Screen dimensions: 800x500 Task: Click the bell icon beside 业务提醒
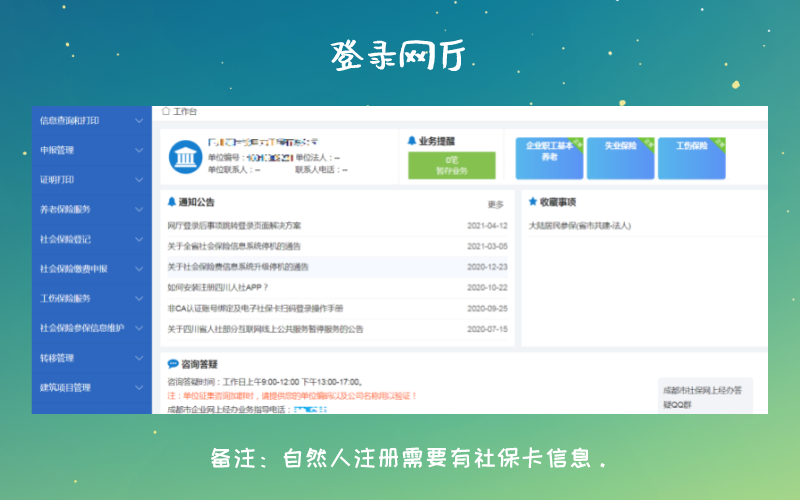click(x=412, y=141)
